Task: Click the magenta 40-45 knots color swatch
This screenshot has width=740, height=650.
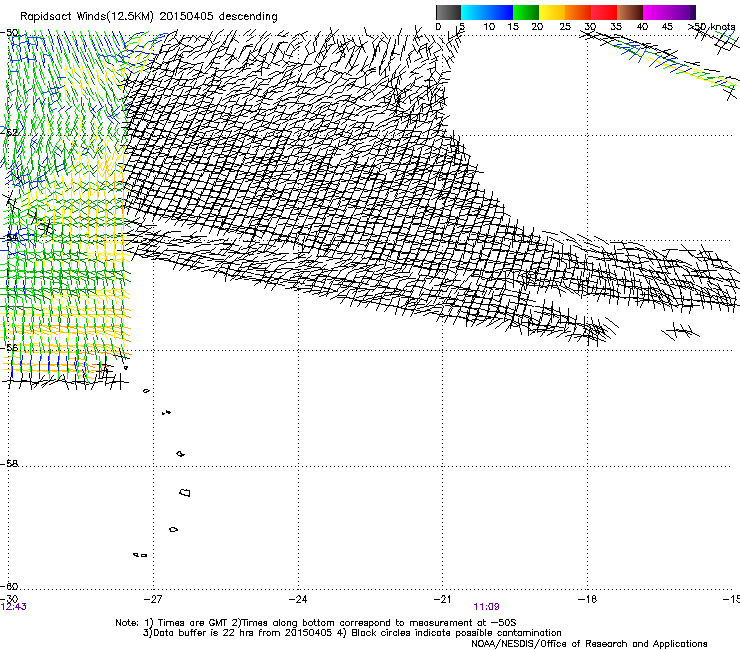Action: coord(656,12)
